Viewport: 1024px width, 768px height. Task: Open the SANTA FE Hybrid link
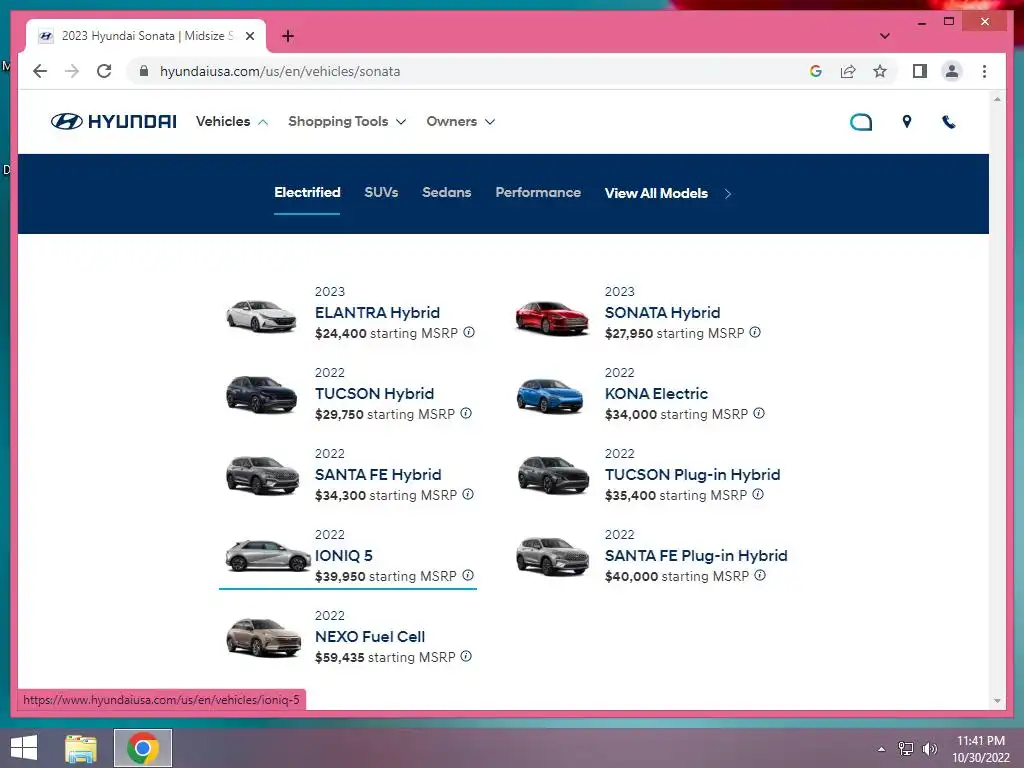[378, 475]
